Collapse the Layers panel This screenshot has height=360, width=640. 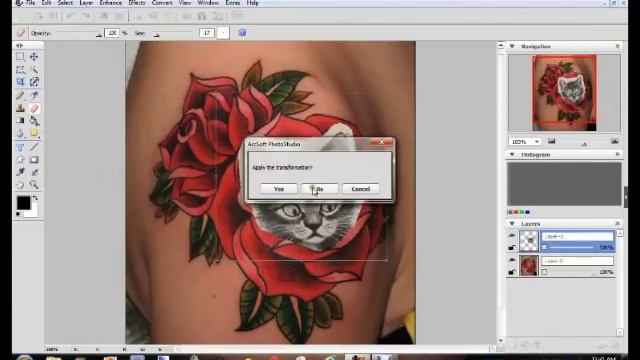[x=512, y=224]
